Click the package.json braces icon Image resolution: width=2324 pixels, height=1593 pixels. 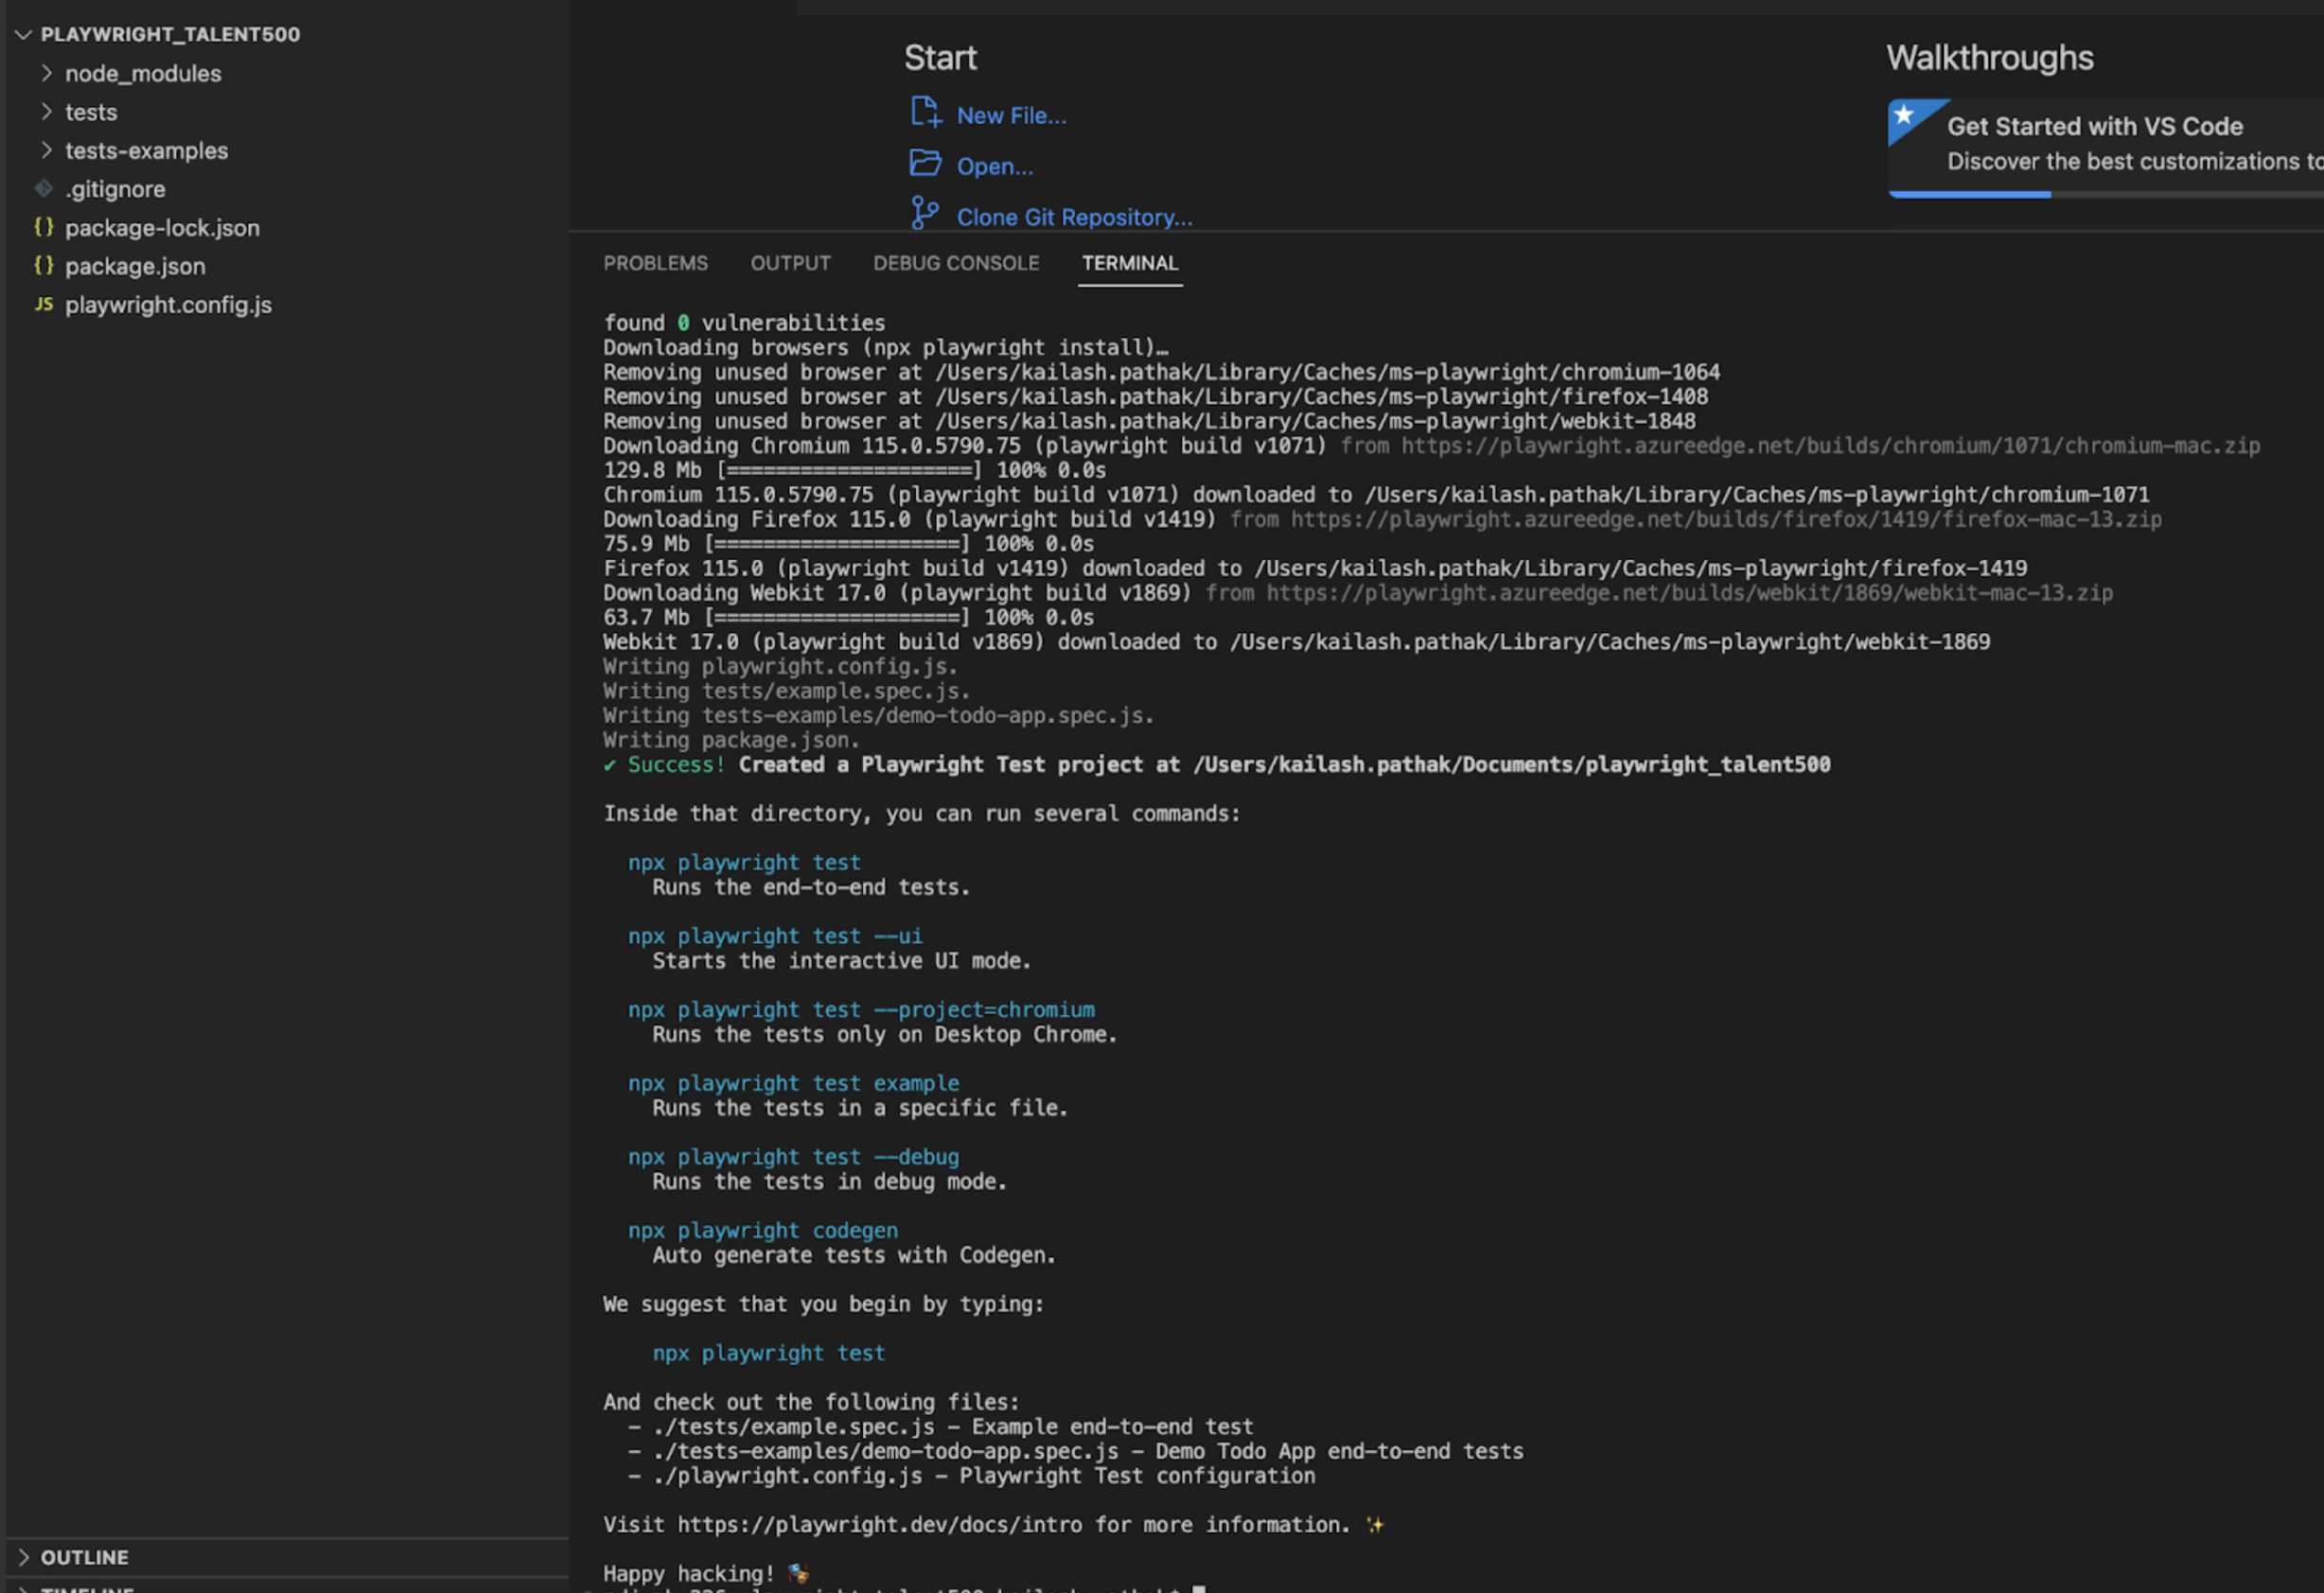[44, 265]
